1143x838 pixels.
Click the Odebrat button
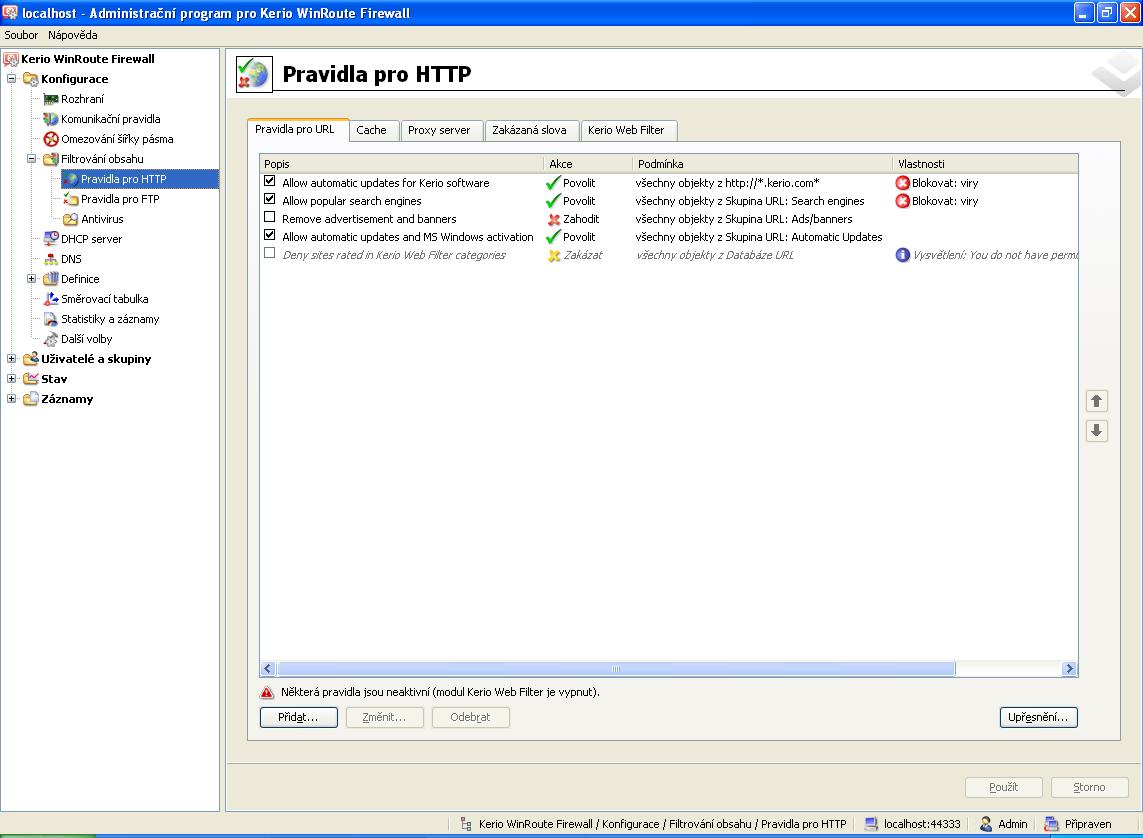pyautogui.click(x=471, y=717)
